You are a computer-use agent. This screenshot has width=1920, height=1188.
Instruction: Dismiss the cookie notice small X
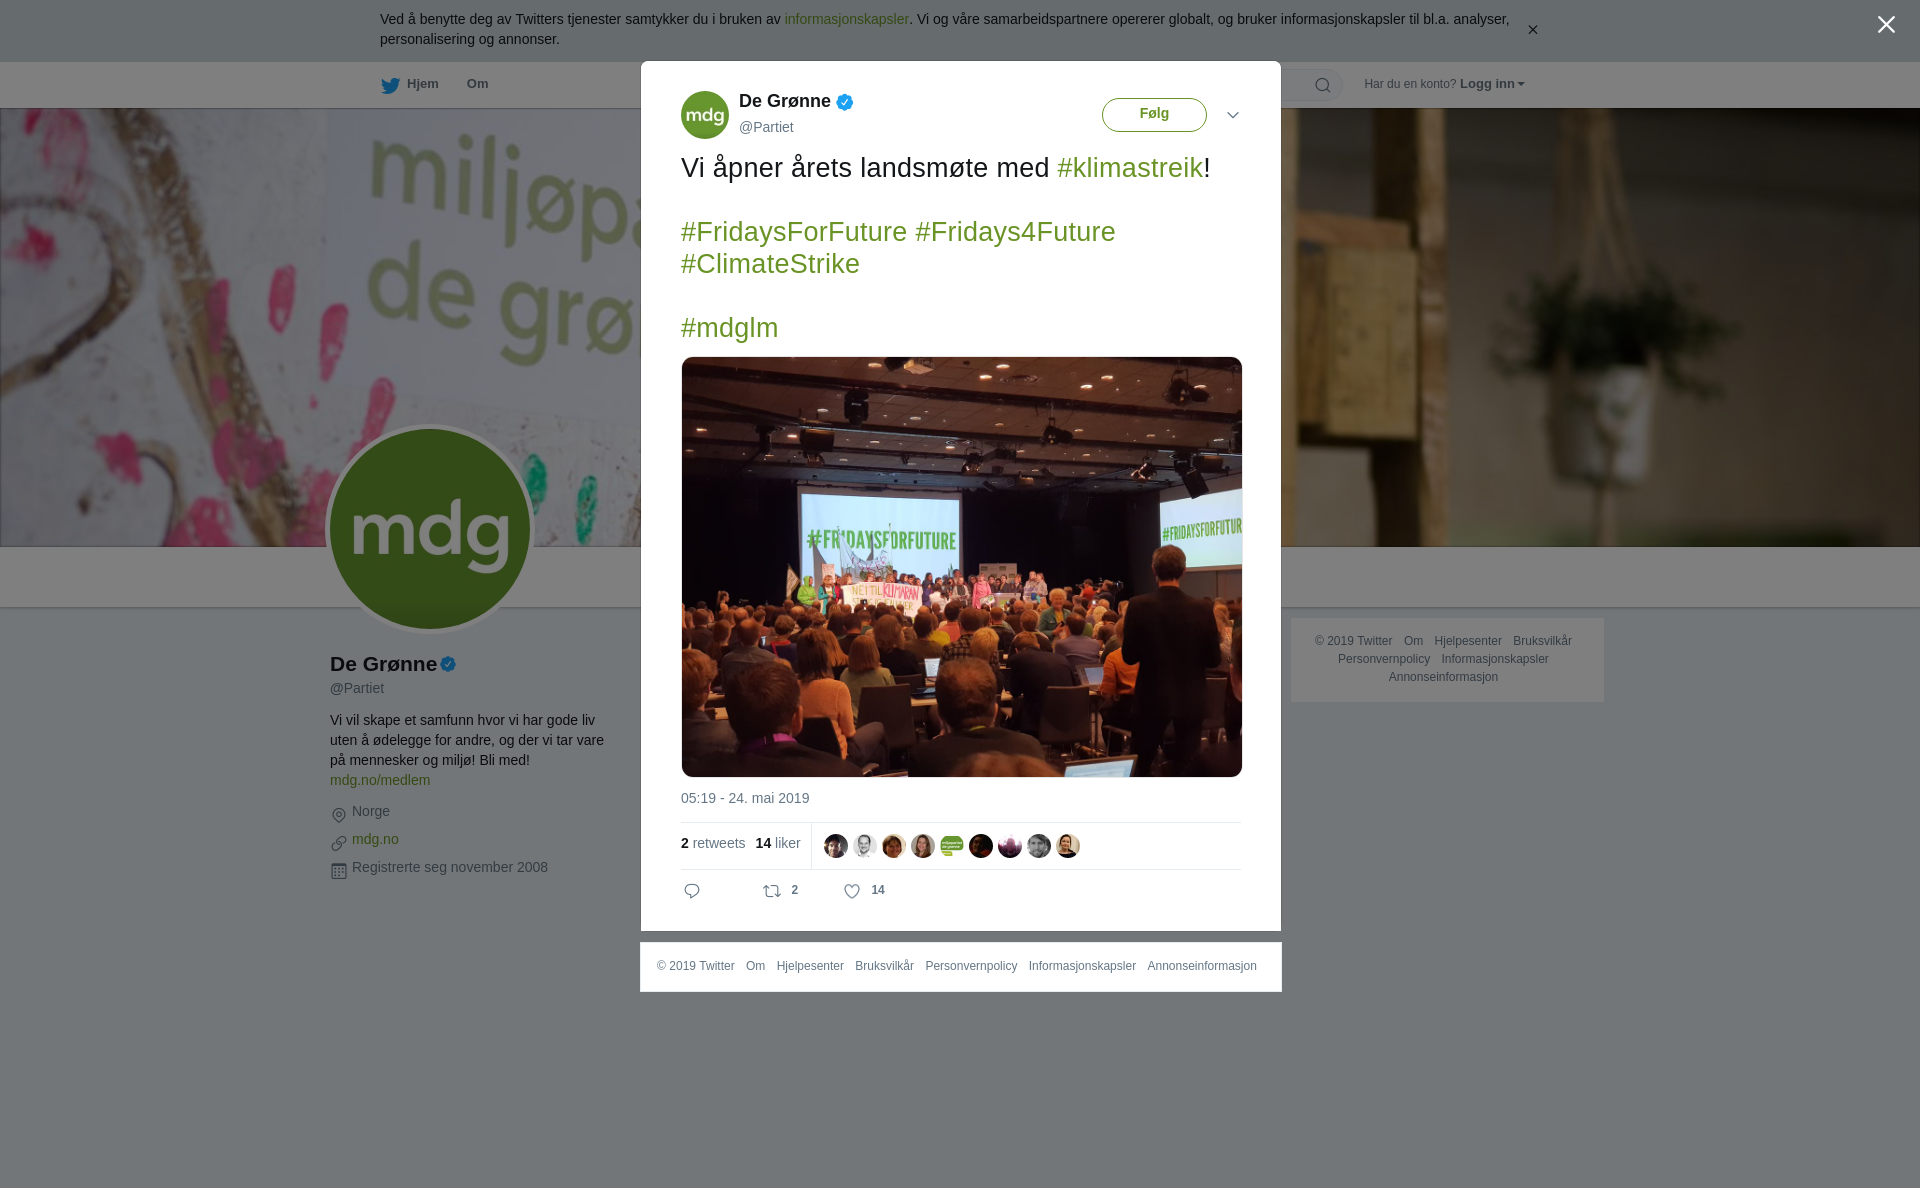tap(1532, 30)
